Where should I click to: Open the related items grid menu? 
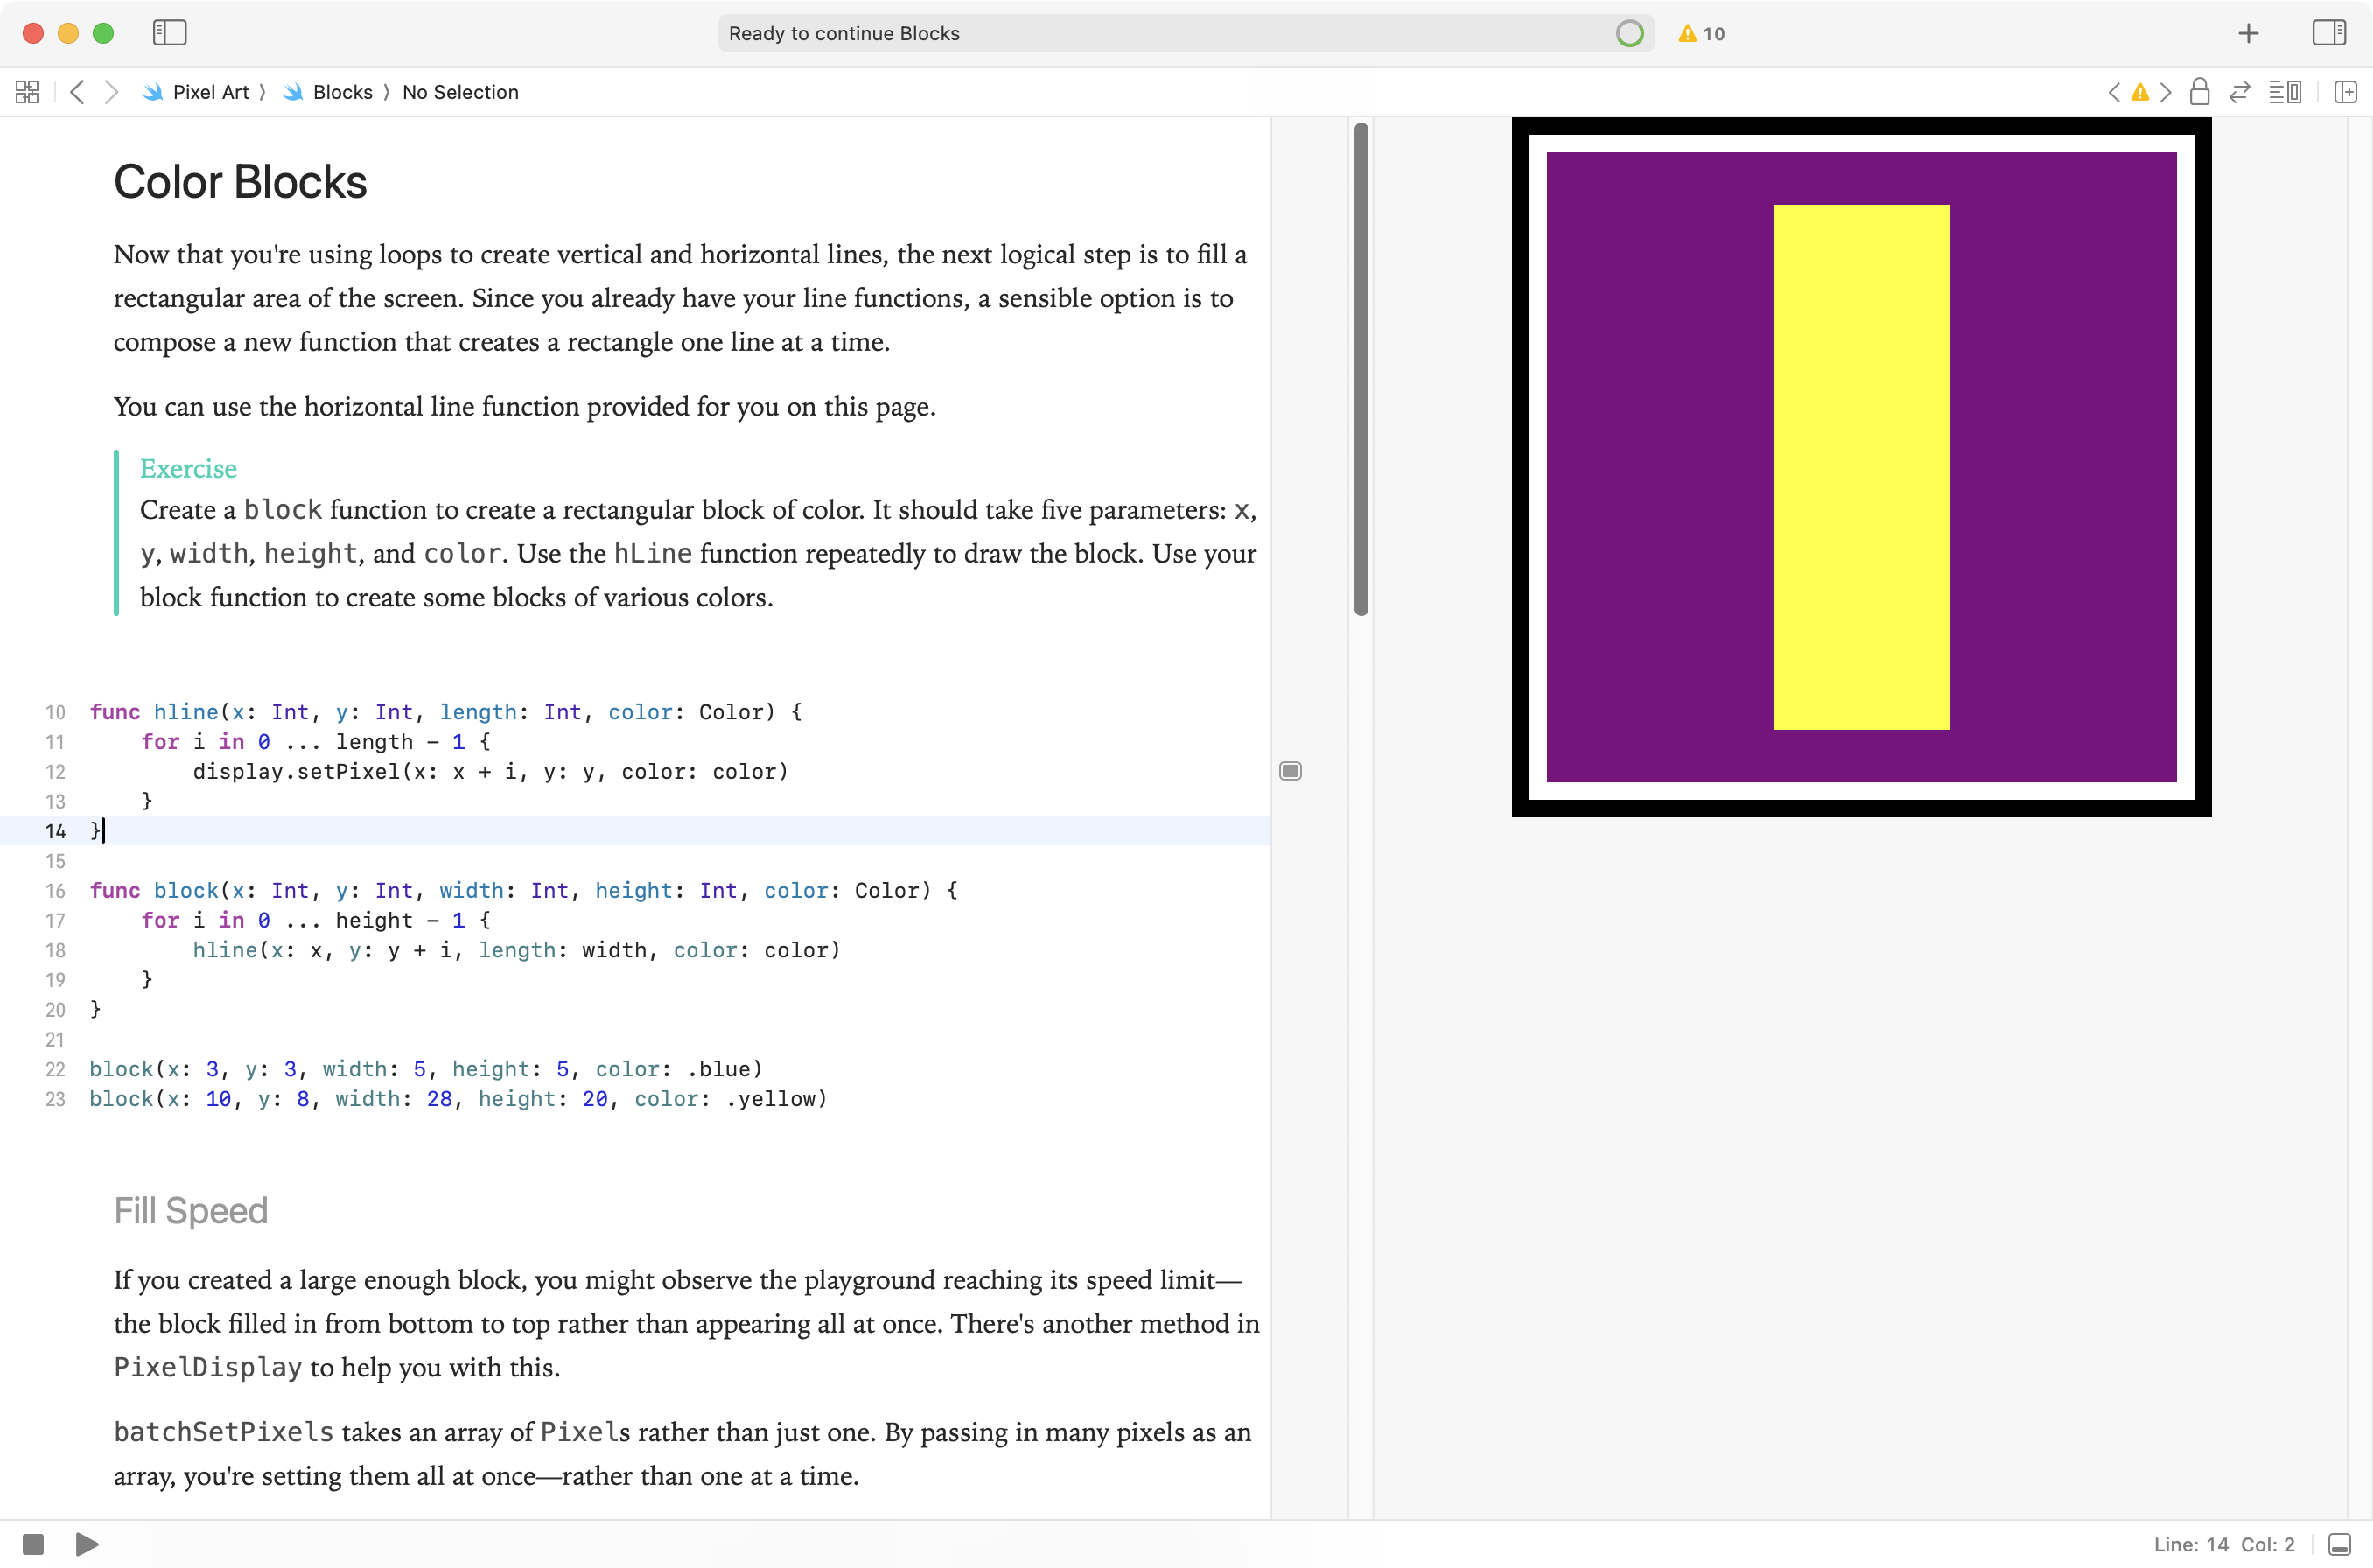pos(27,92)
